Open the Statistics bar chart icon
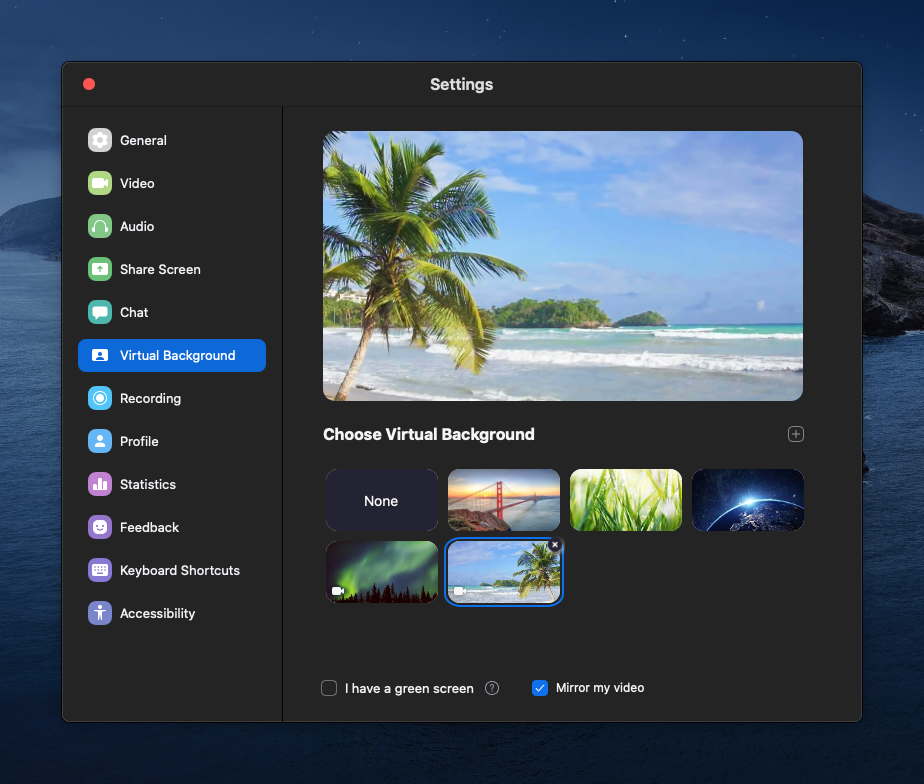 100,485
